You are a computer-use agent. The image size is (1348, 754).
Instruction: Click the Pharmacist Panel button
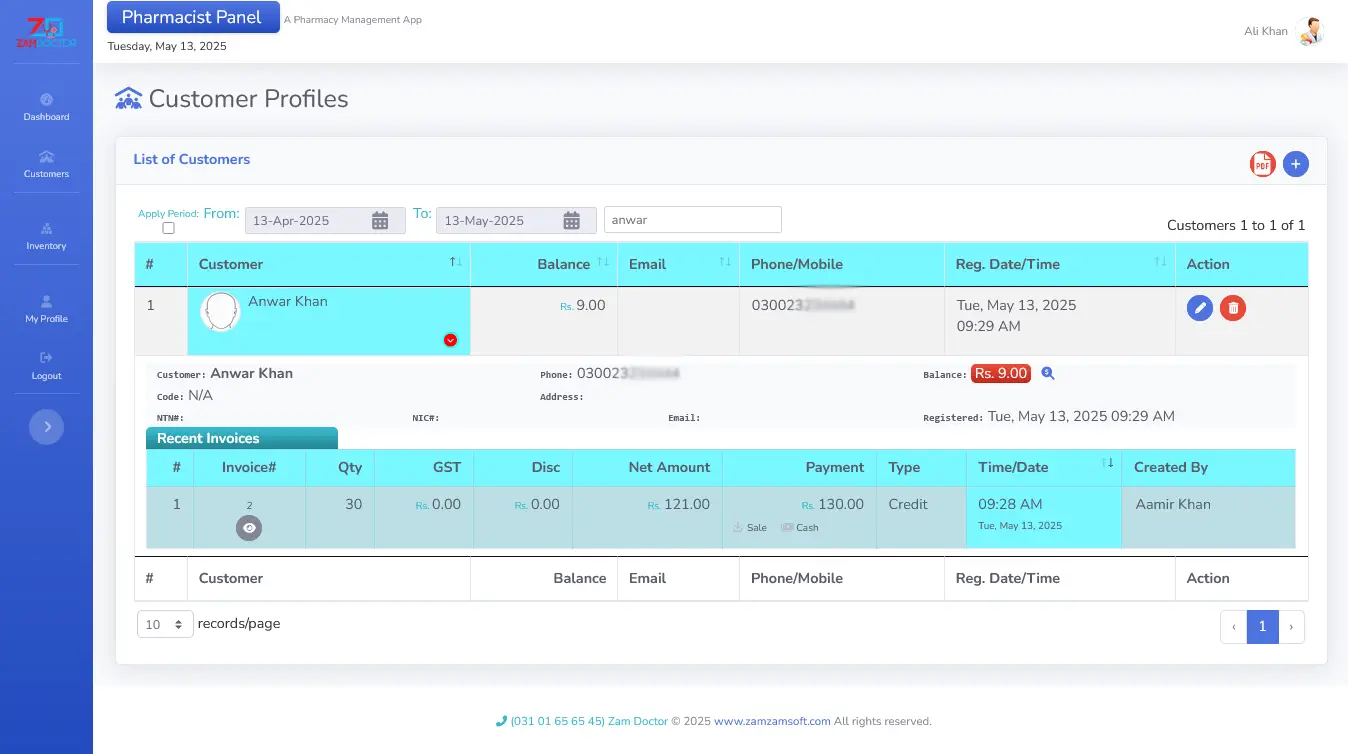192,17
